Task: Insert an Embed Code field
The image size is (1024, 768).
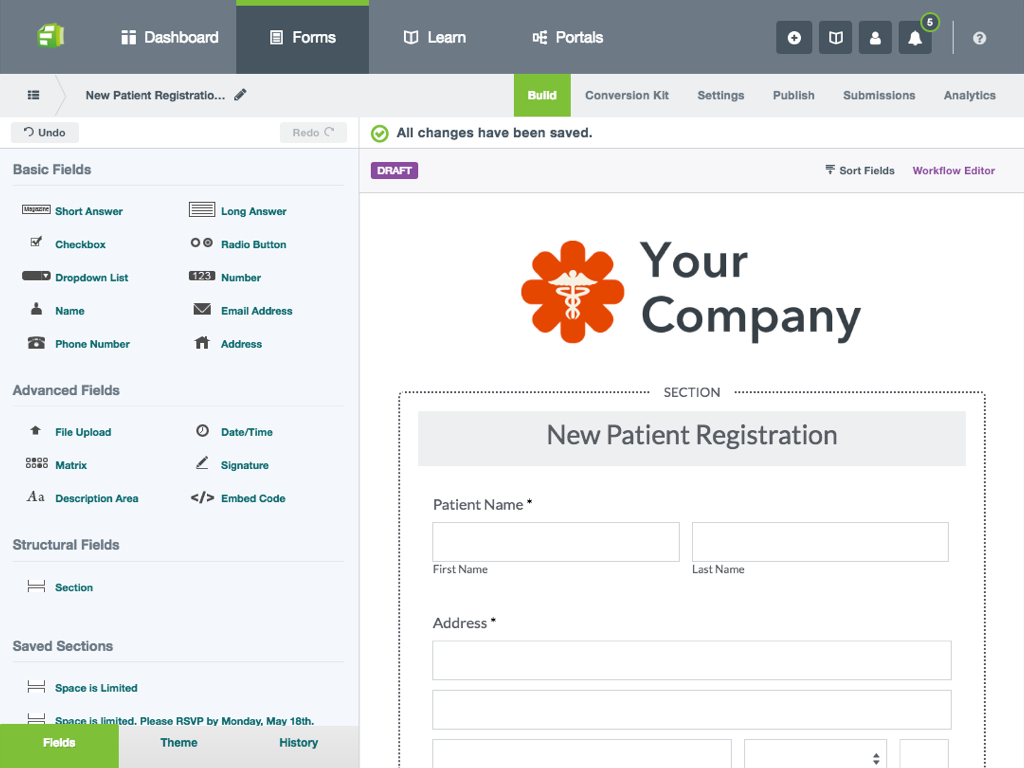Action: click(x=253, y=498)
